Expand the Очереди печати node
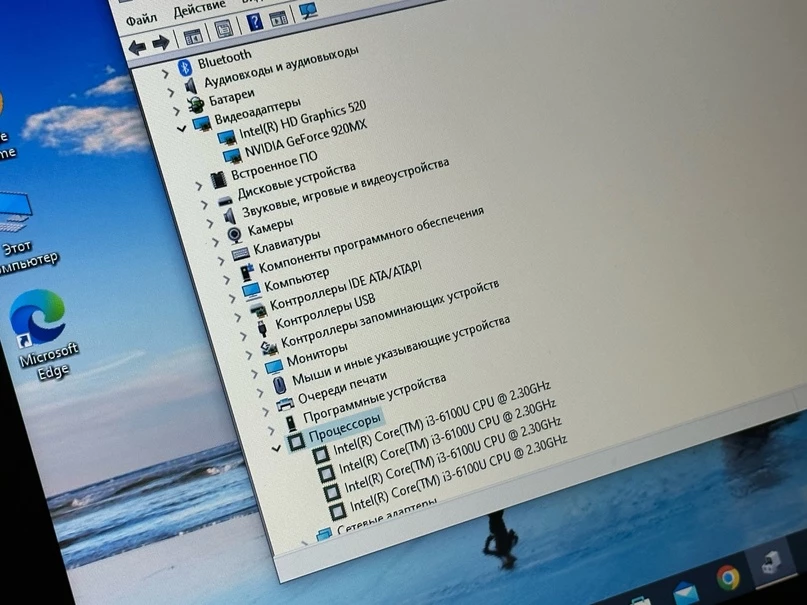 coord(266,412)
